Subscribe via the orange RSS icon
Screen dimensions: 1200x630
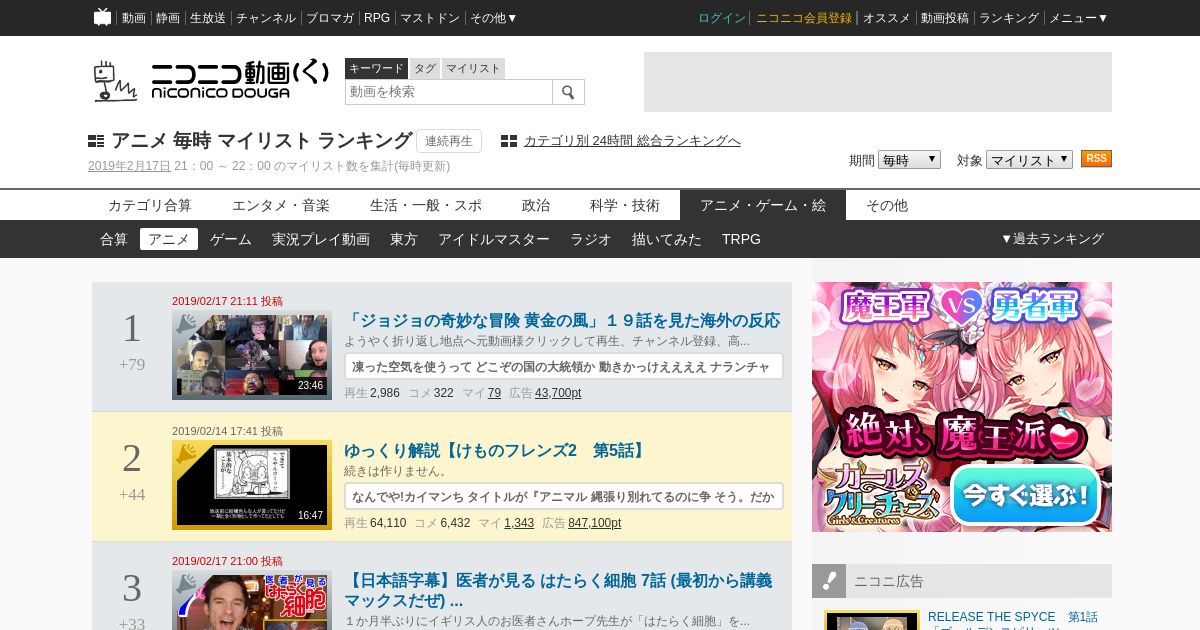tap(1096, 159)
